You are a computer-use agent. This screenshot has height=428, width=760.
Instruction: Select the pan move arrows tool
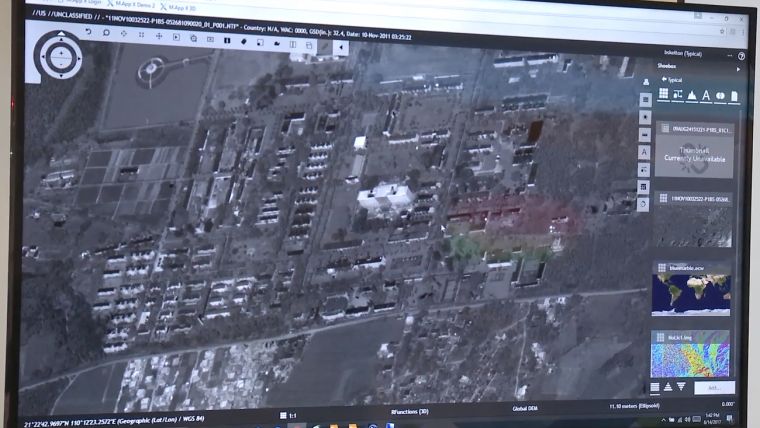pos(158,35)
